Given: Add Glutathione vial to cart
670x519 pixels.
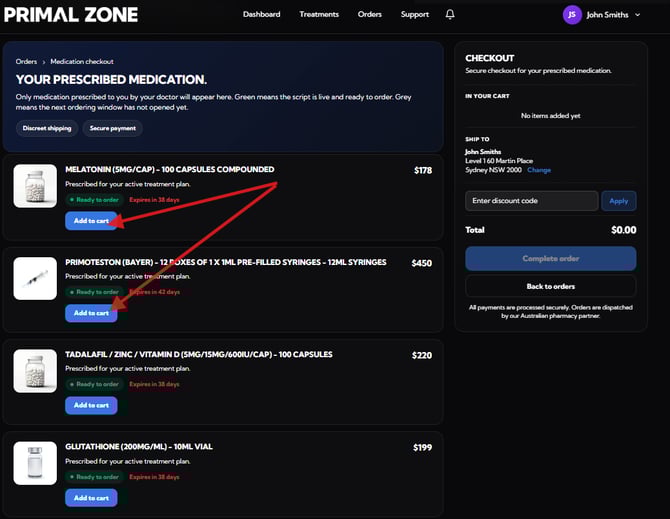Looking at the screenshot, I should (91, 497).
